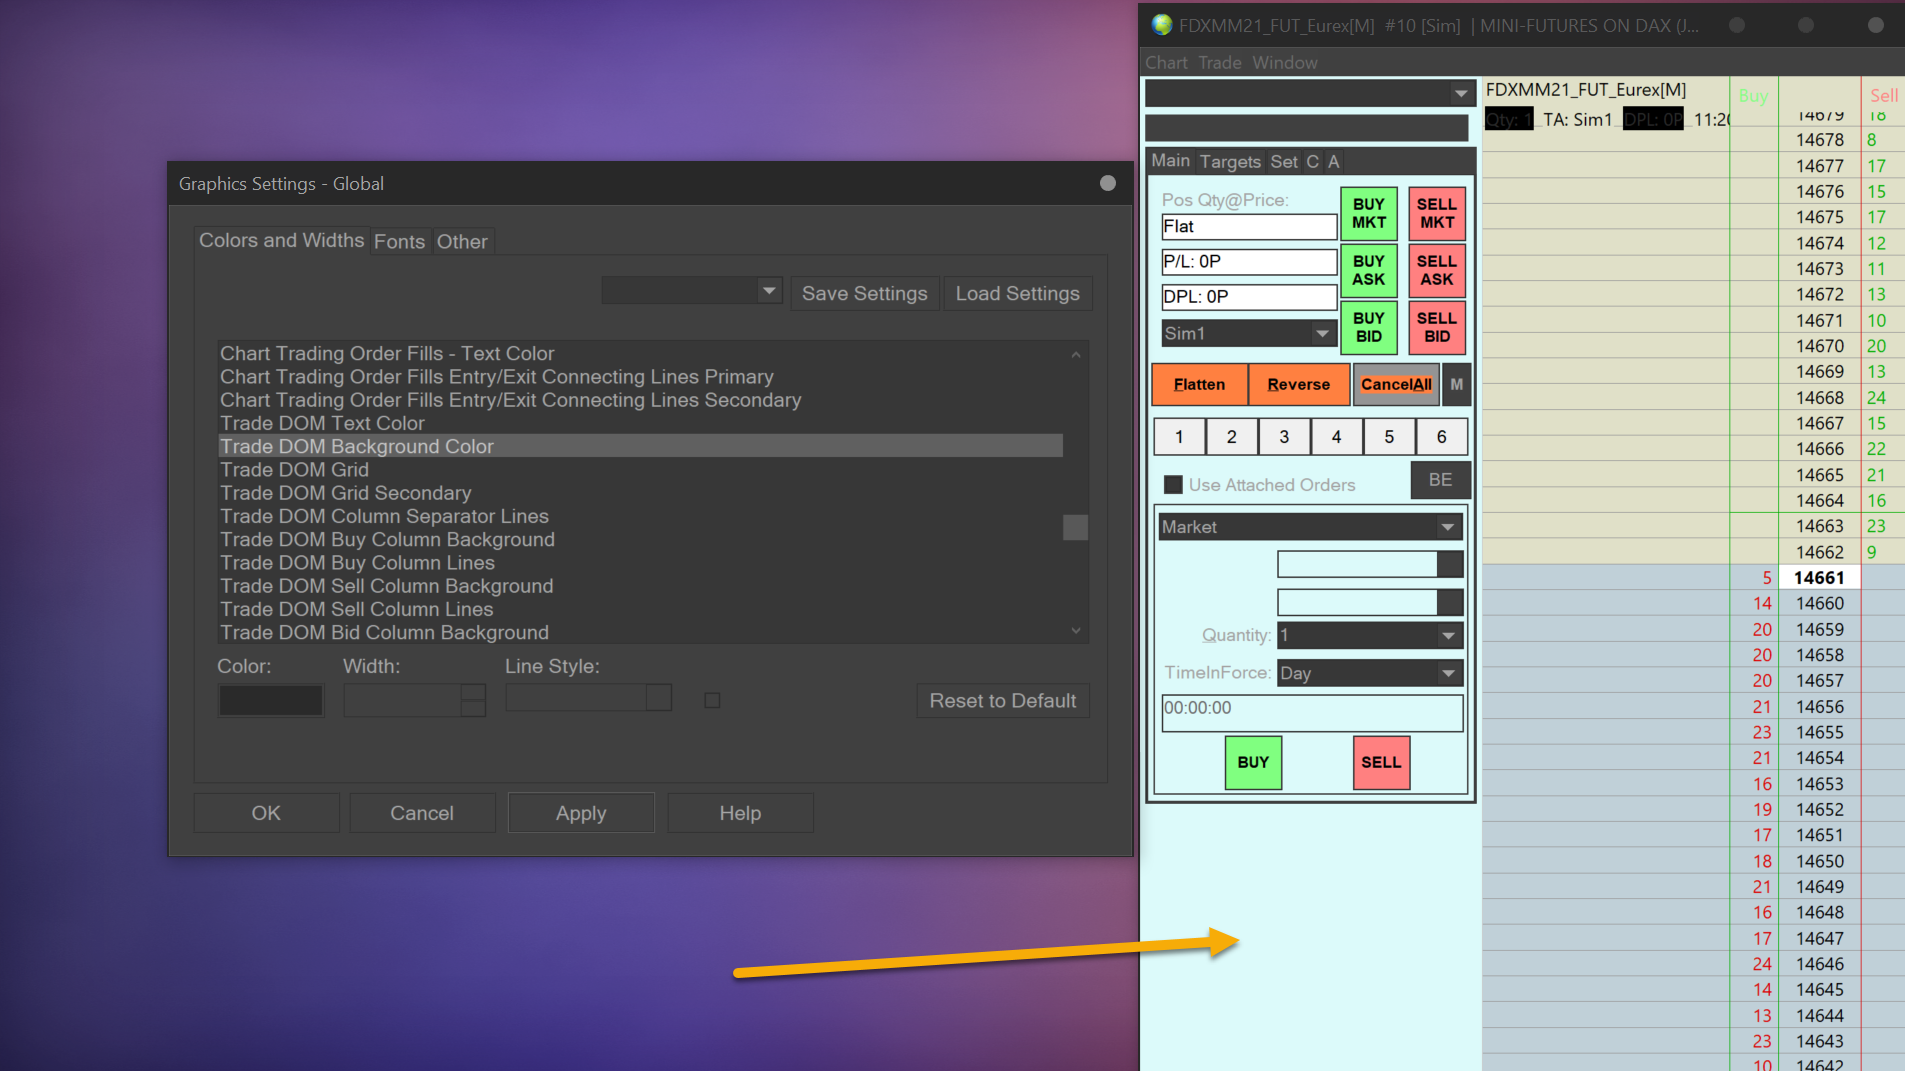The width and height of the screenshot is (1905, 1071).
Task: Select the Main tab in trade window
Action: tap(1170, 161)
